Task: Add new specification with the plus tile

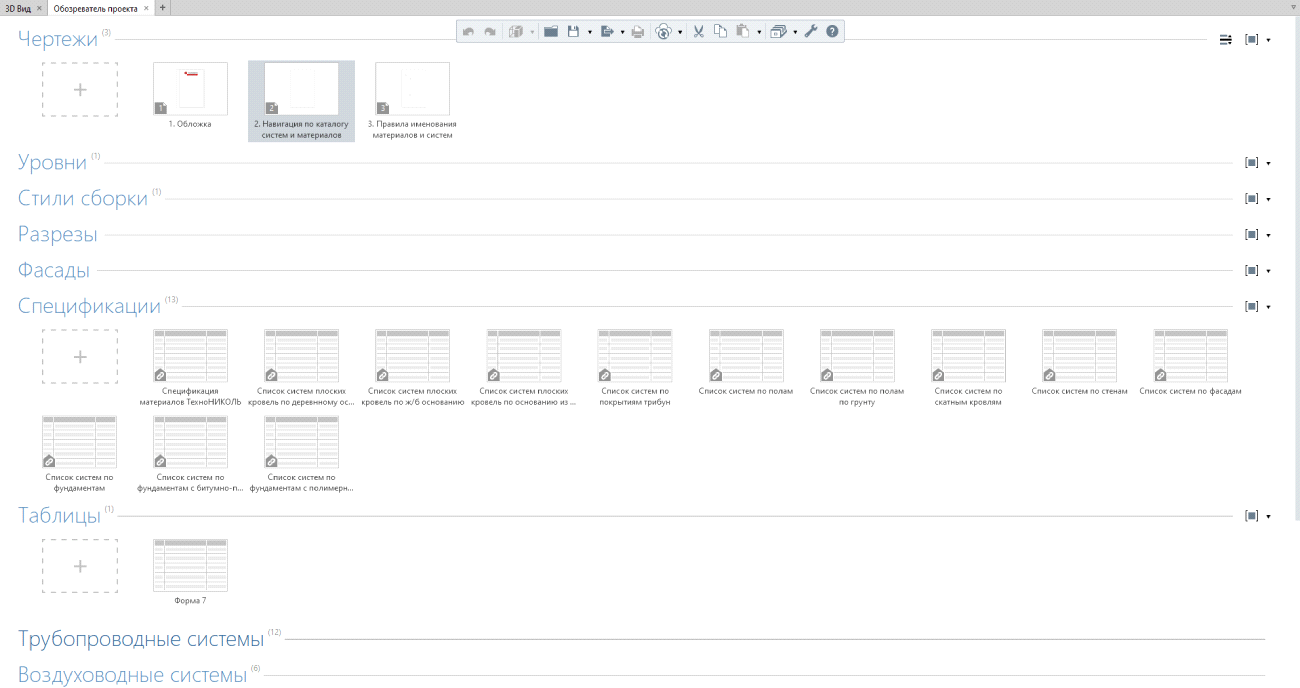Action: [x=80, y=356]
